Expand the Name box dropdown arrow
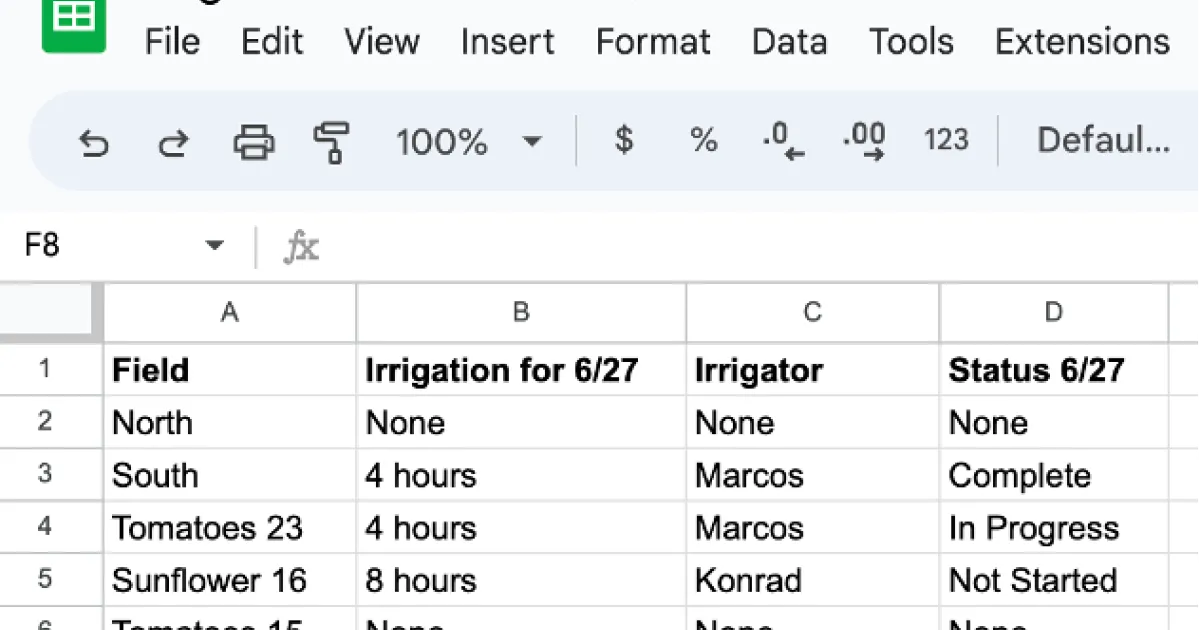This screenshot has width=1200, height=630. pyautogui.click(x=214, y=246)
